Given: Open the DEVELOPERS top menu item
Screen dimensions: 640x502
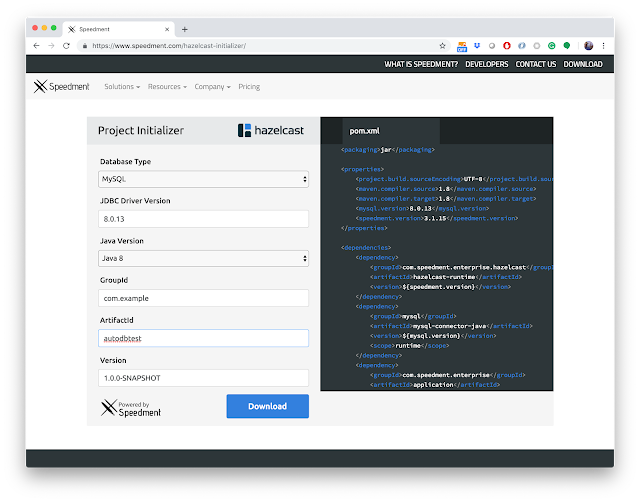Looking at the screenshot, I should [x=487, y=64].
